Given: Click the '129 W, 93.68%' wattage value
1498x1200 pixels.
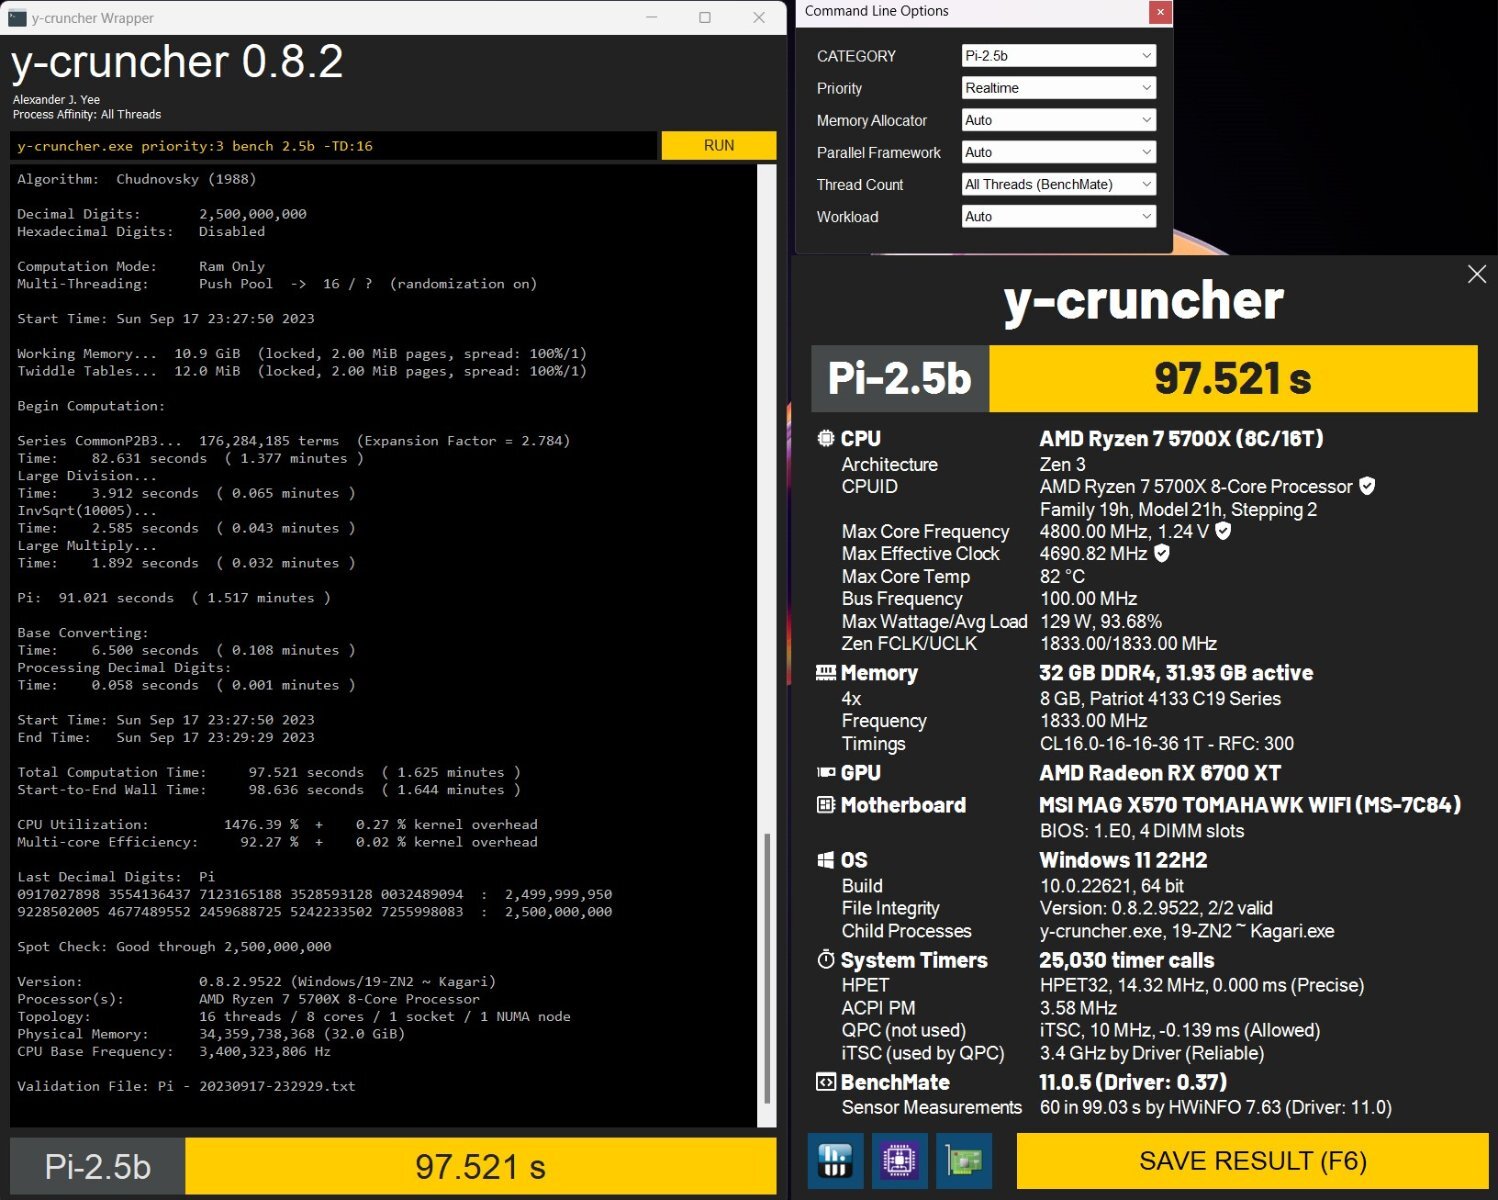Looking at the screenshot, I should click(1101, 621).
